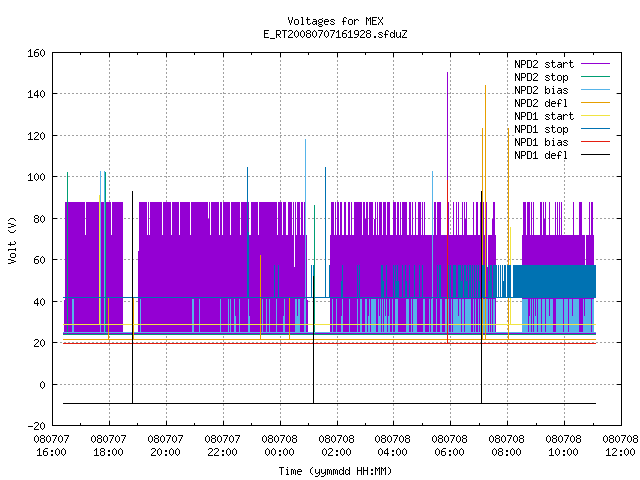Screen dimensions: 640x480
Task: Click the x-axis tick '080708 04:00'
Action: tap(393, 446)
